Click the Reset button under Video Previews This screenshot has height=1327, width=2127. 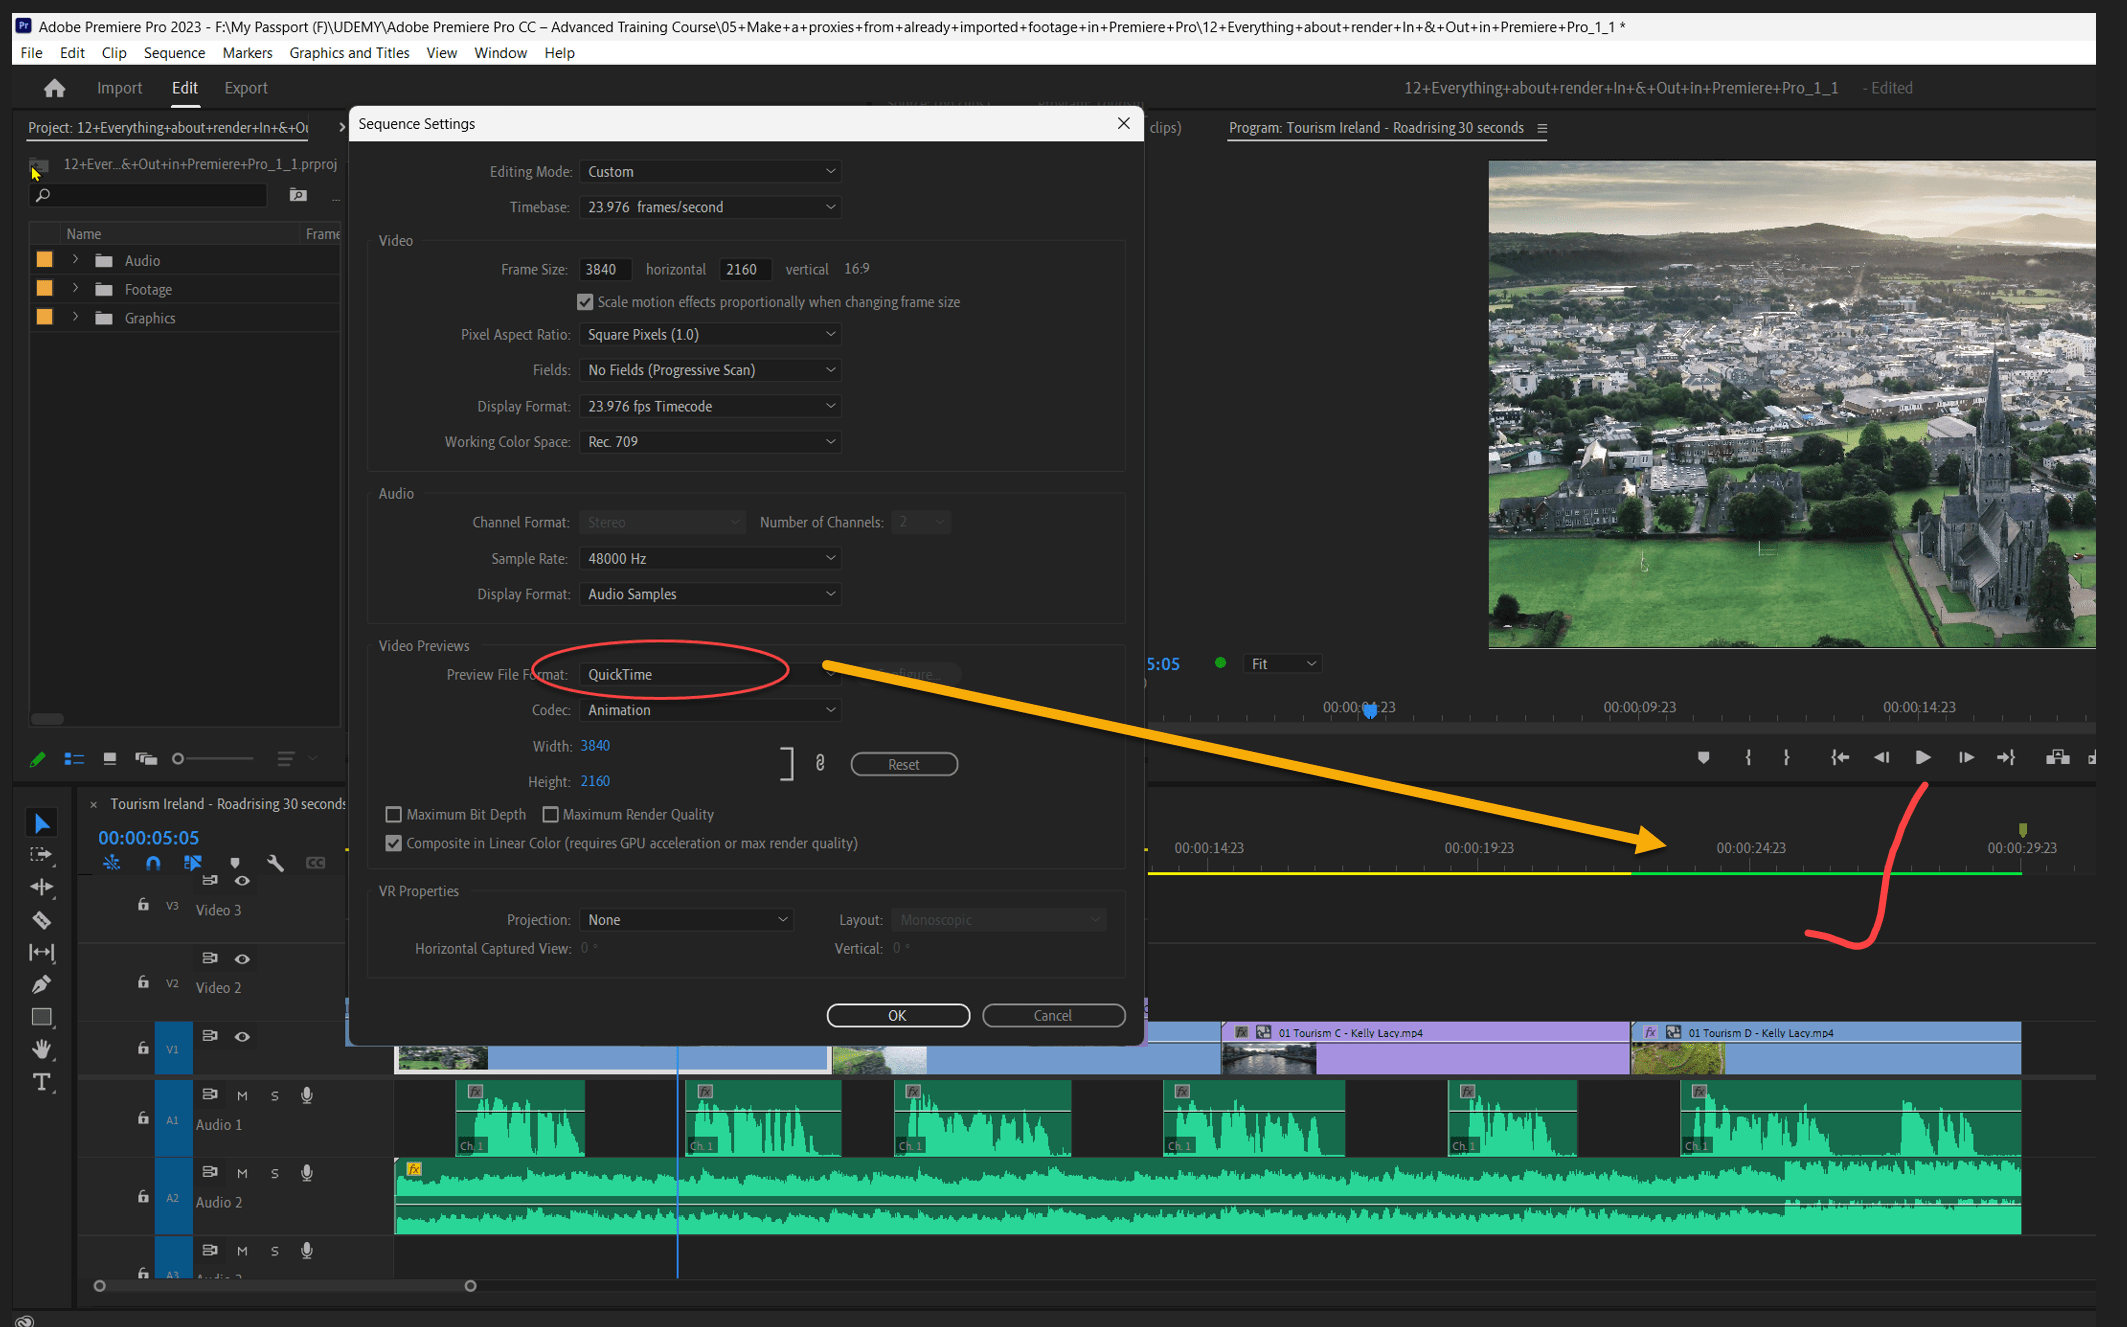pyautogui.click(x=903, y=763)
